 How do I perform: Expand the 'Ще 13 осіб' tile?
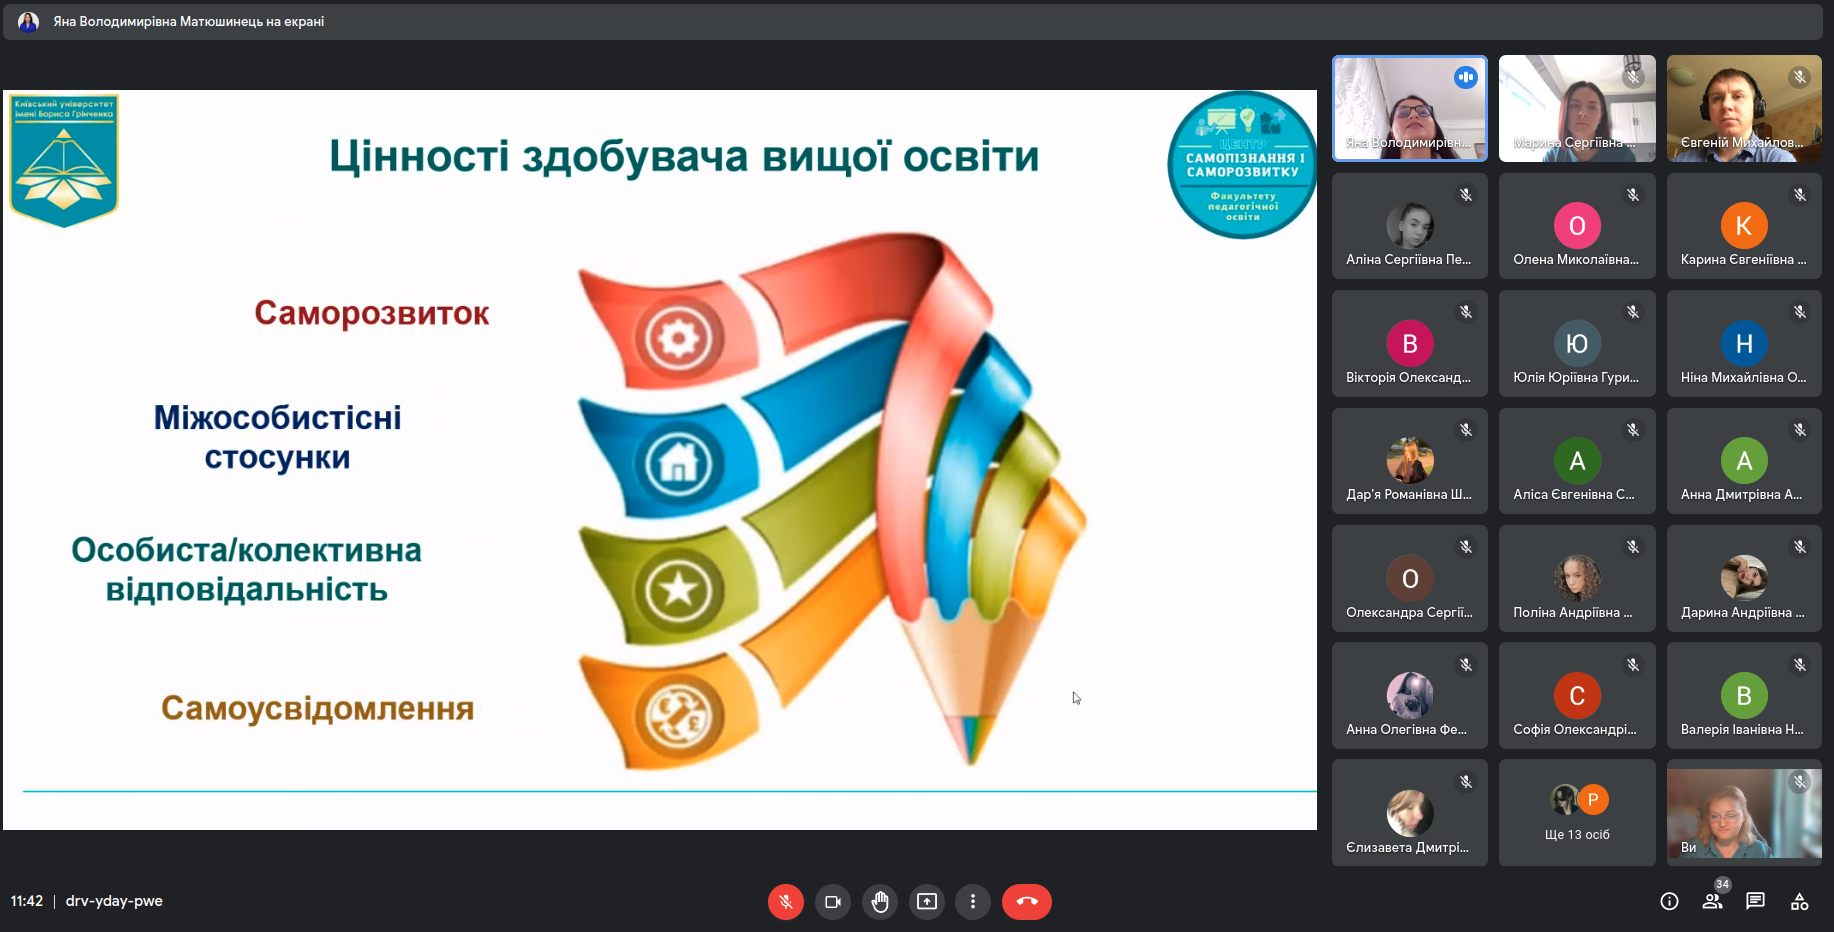1577,812
